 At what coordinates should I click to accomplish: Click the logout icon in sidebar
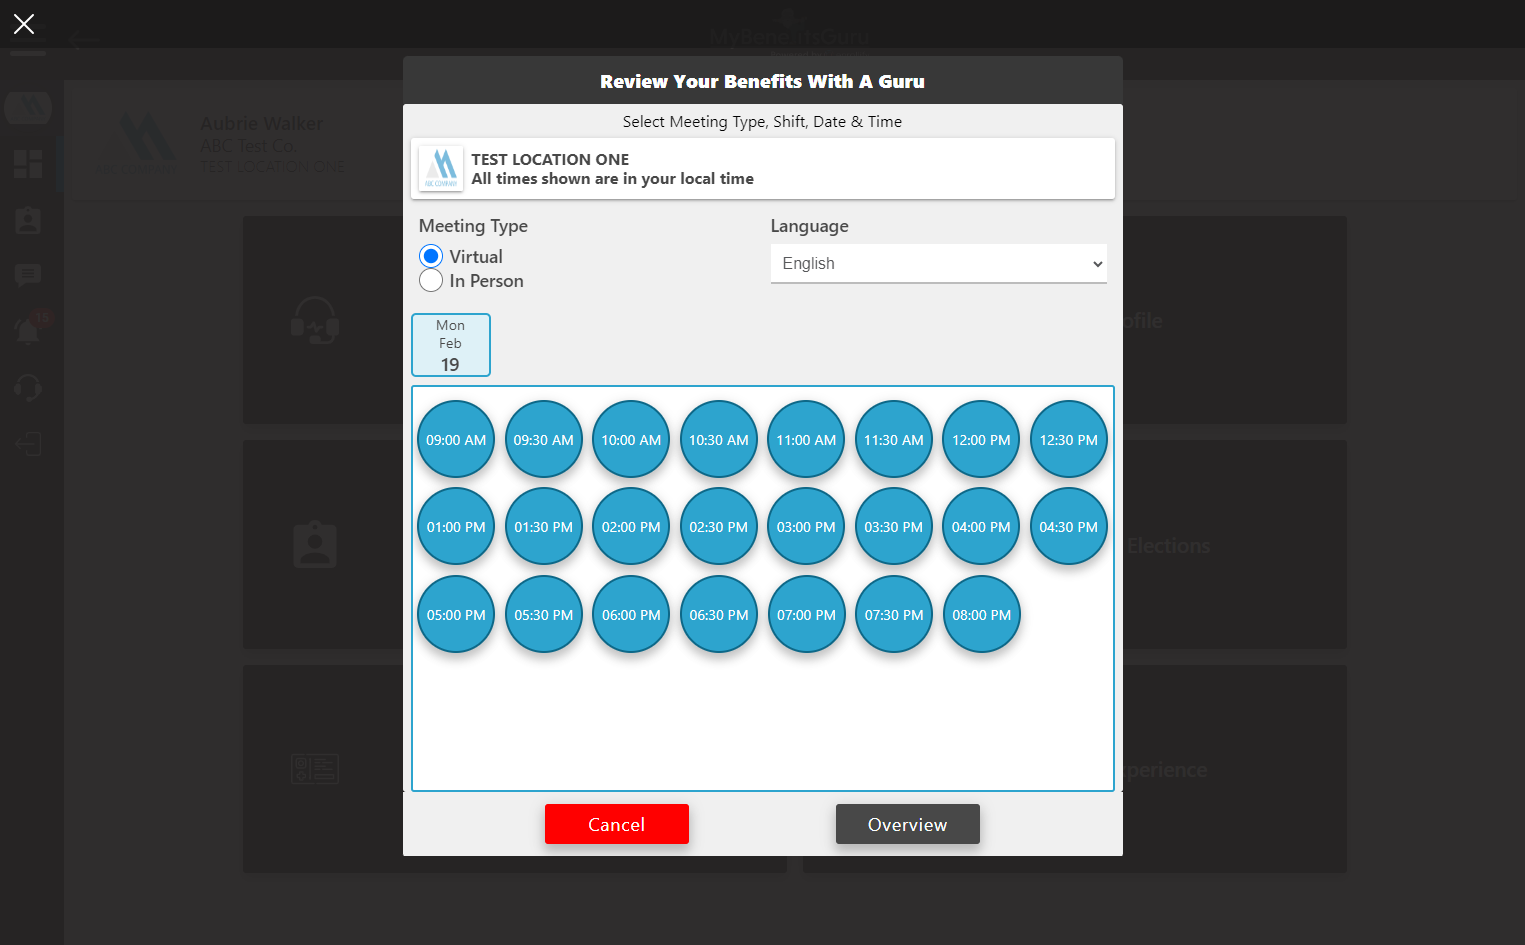coord(28,443)
